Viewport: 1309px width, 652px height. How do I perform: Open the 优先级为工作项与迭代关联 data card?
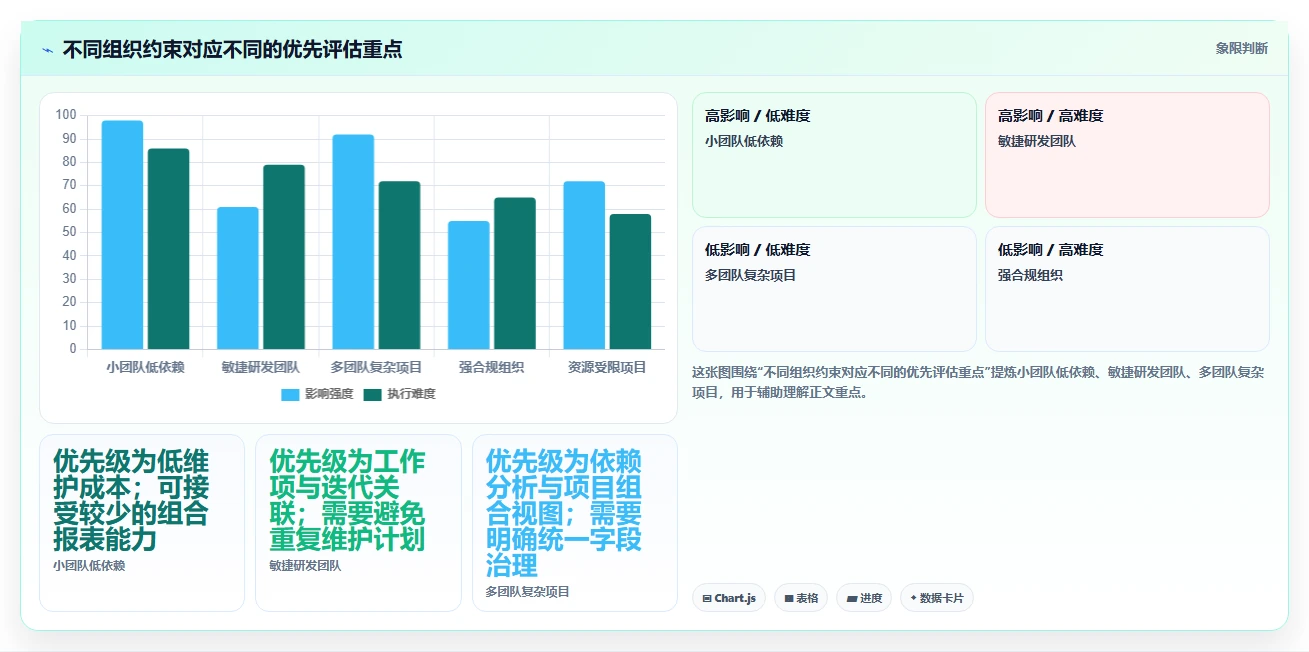[x=358, y=523]
